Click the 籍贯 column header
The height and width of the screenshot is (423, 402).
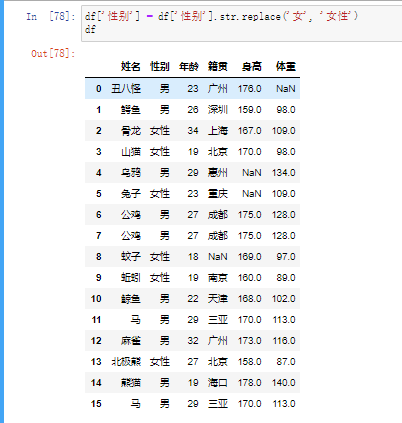218,66
